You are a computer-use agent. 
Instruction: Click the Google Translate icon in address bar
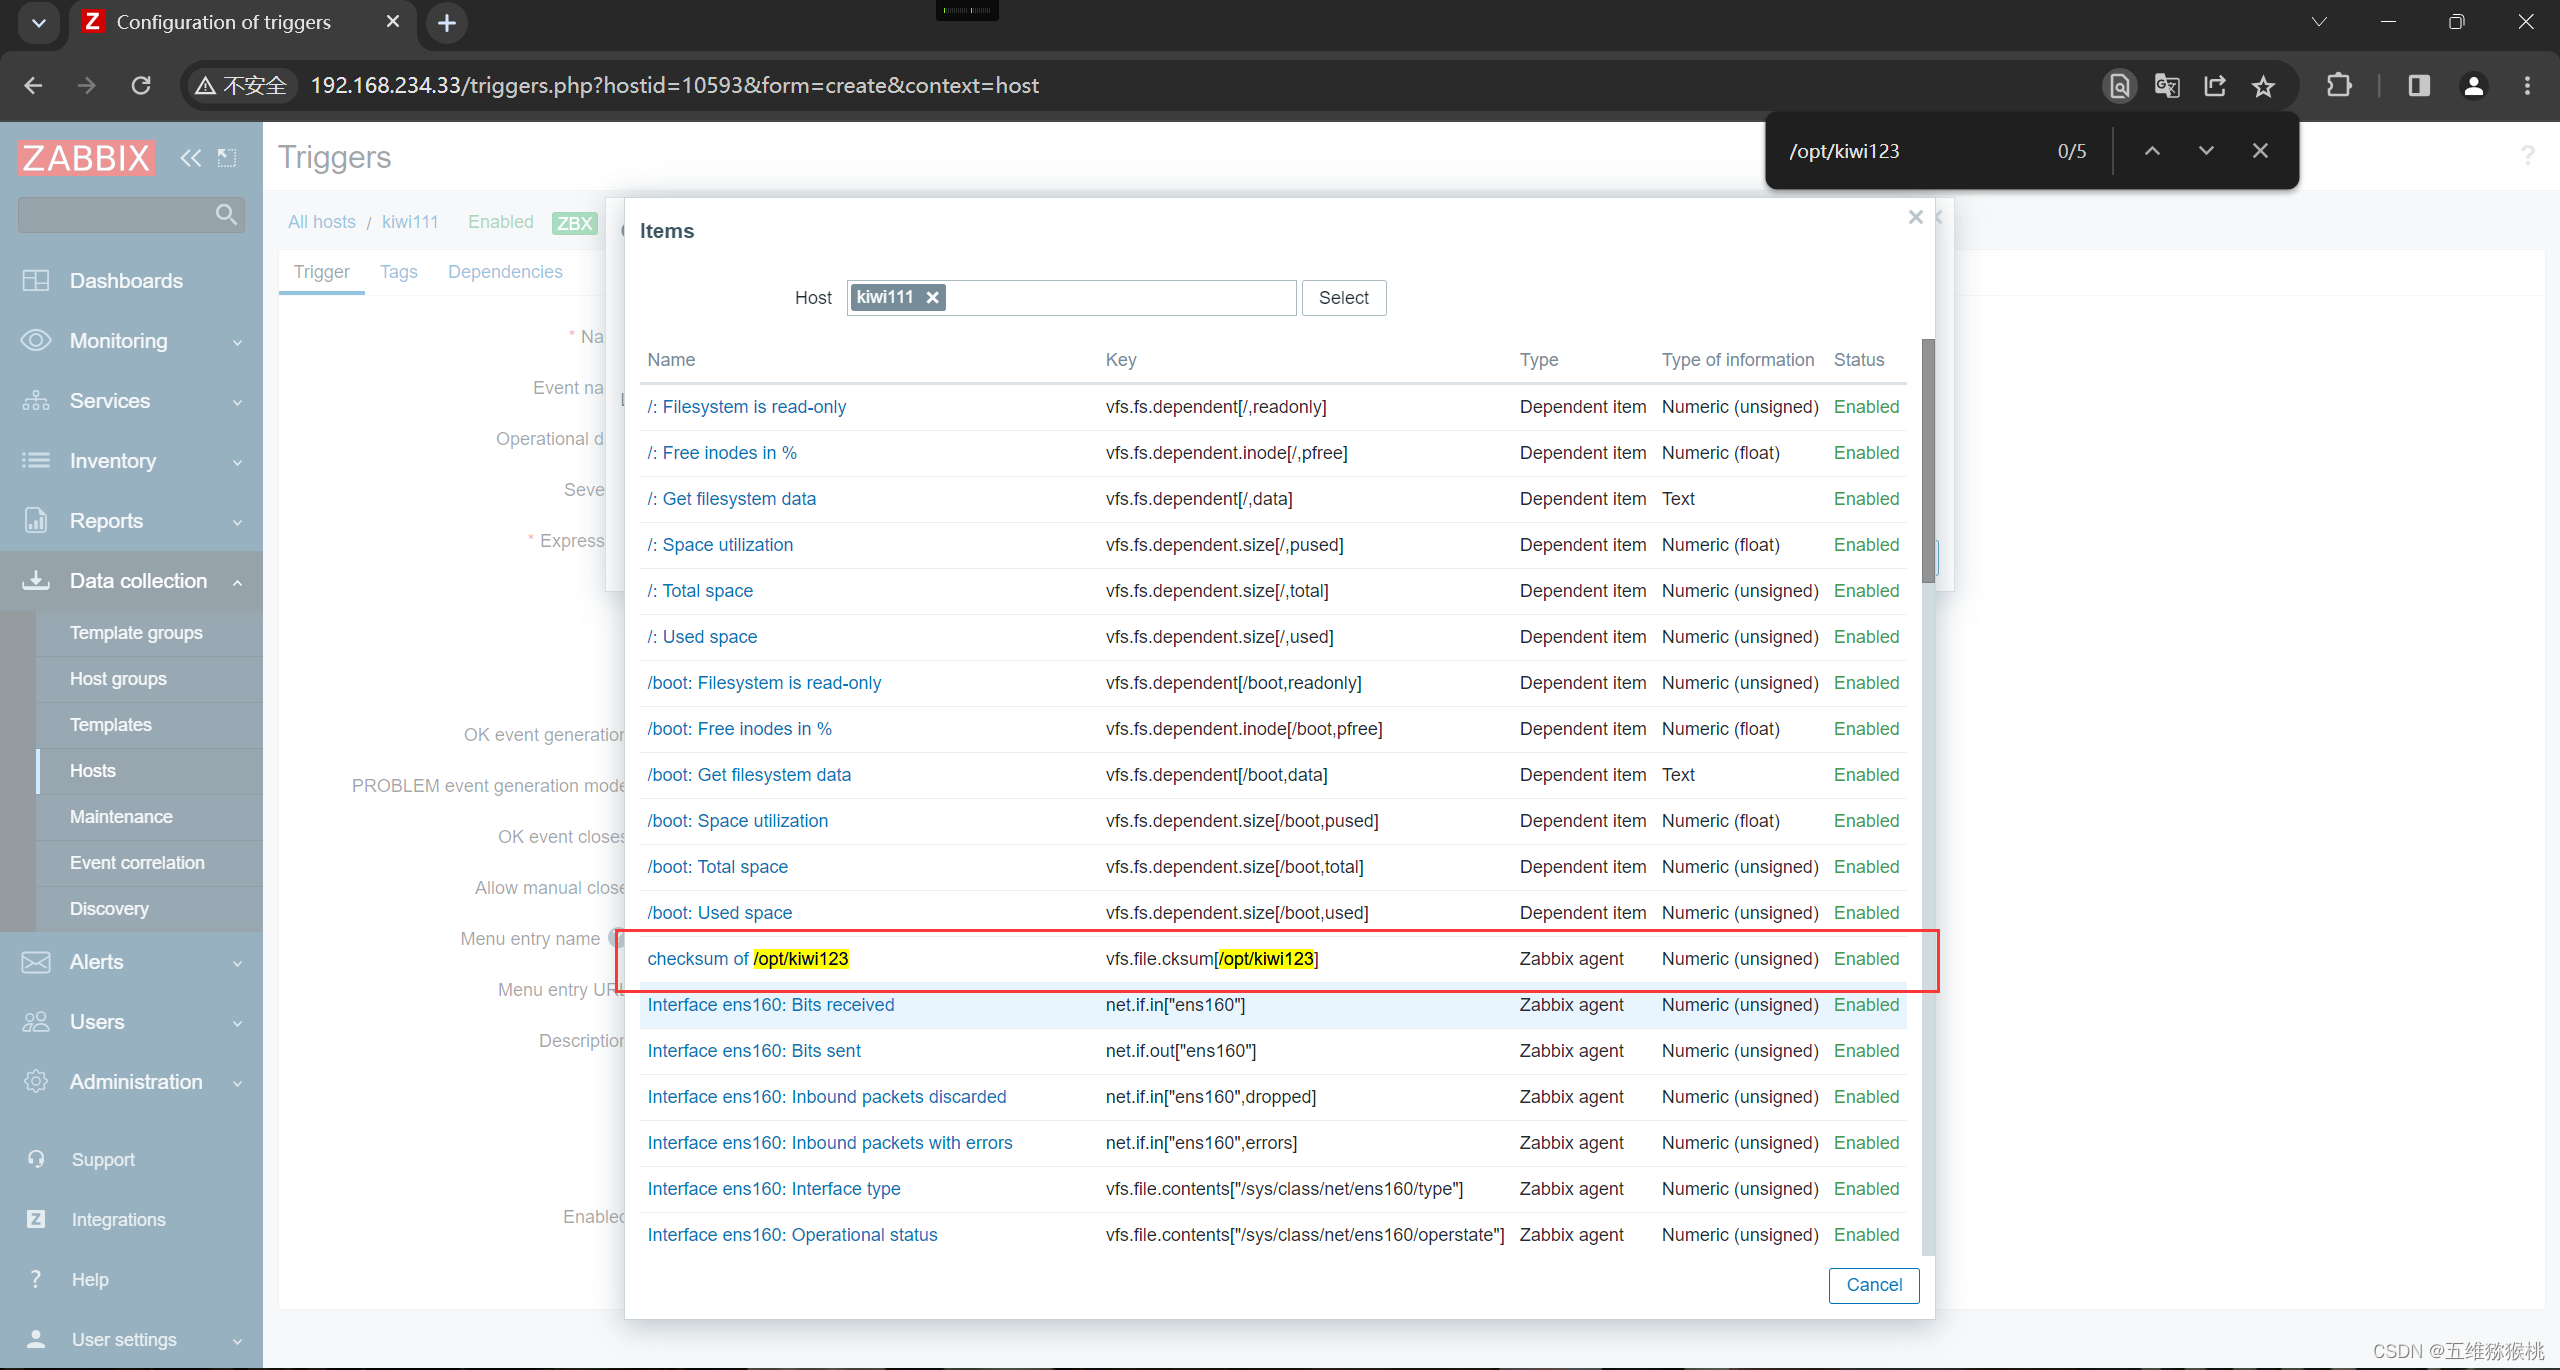tap(2167, 86)
